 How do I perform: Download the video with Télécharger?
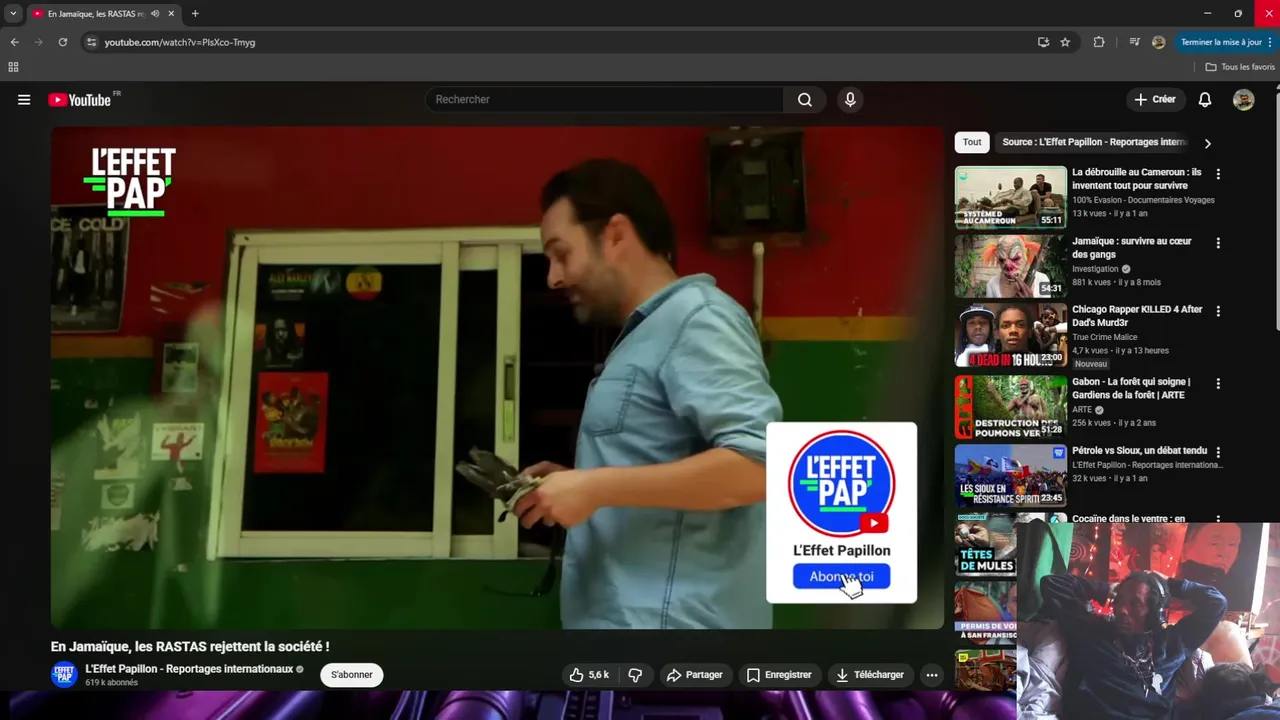point(869,675)
